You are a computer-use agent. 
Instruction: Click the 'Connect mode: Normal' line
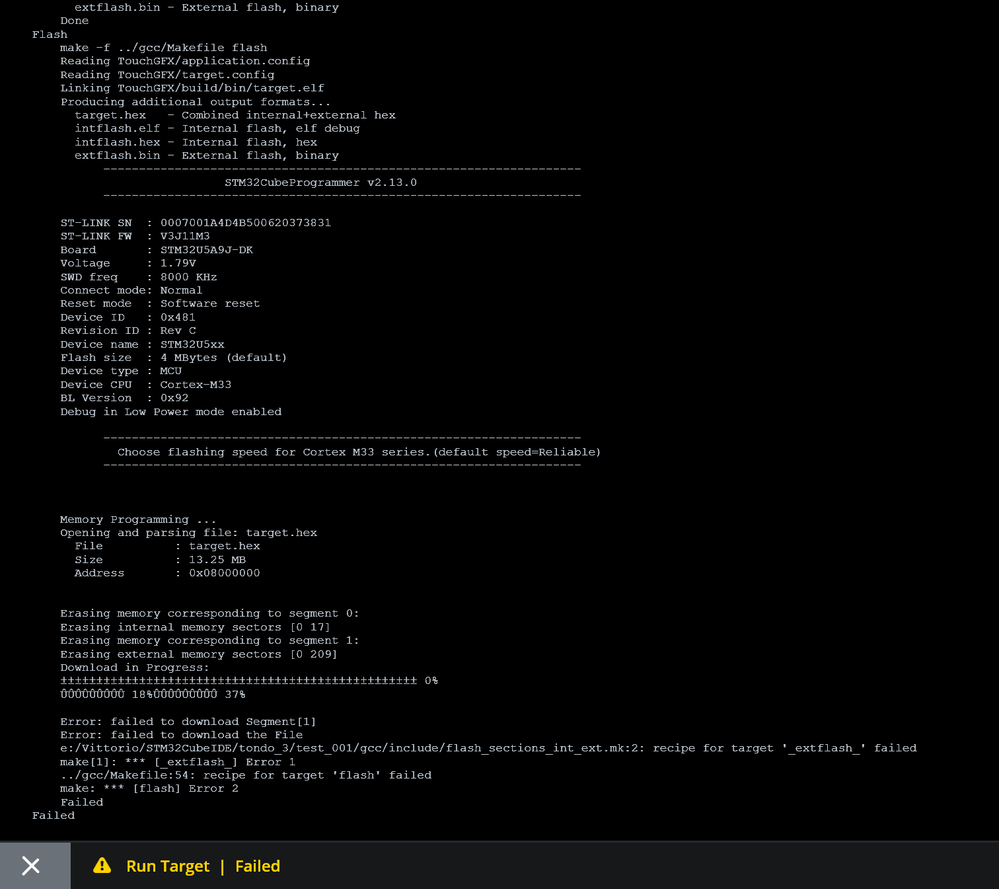131,291
